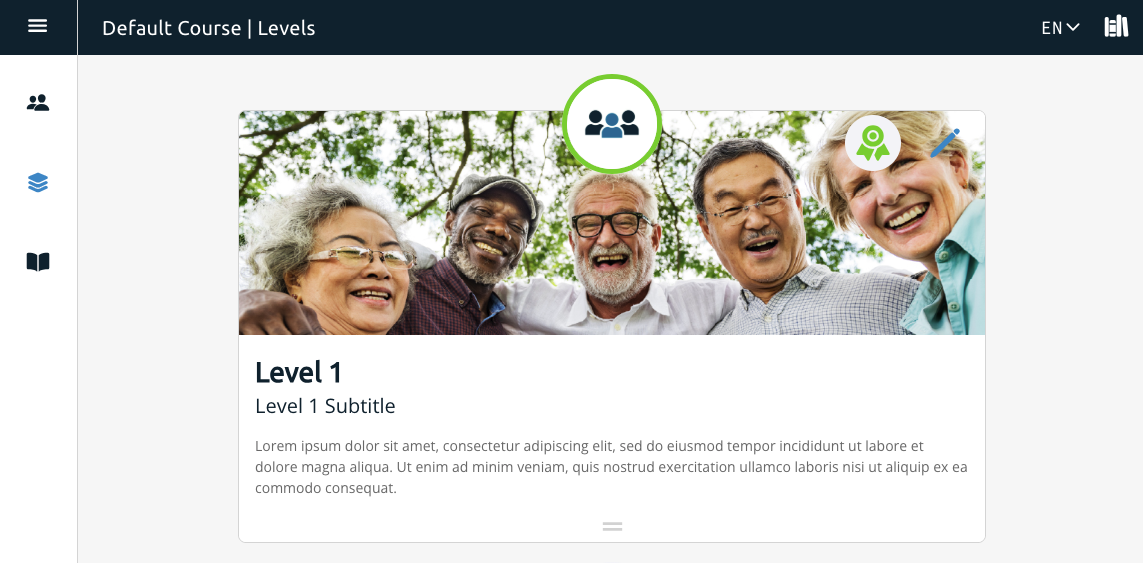
Task: Open the users sidebar icon
Action: click(38, 103)
